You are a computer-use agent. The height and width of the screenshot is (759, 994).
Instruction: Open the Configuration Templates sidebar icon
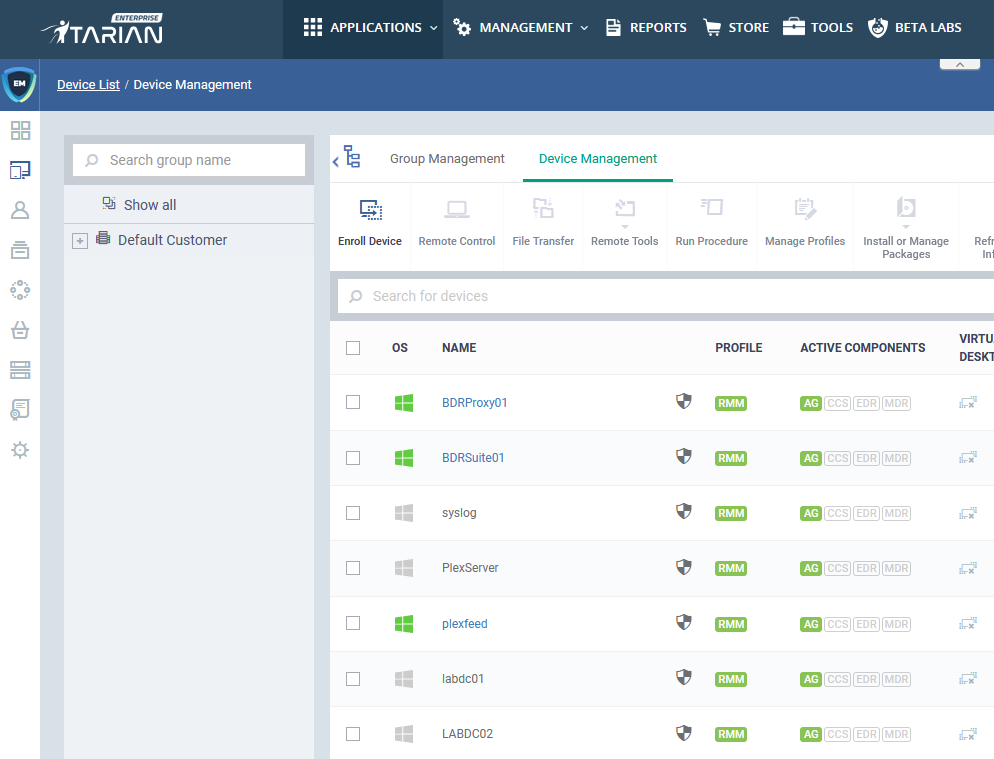point(20,250)
